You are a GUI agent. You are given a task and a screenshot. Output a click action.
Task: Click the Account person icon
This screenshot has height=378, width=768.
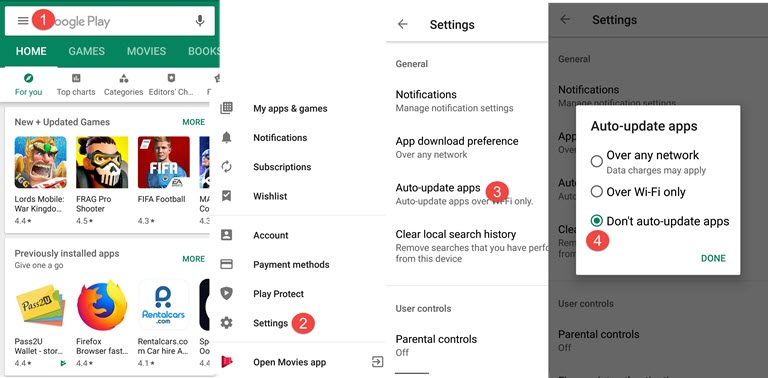[226, 235]
